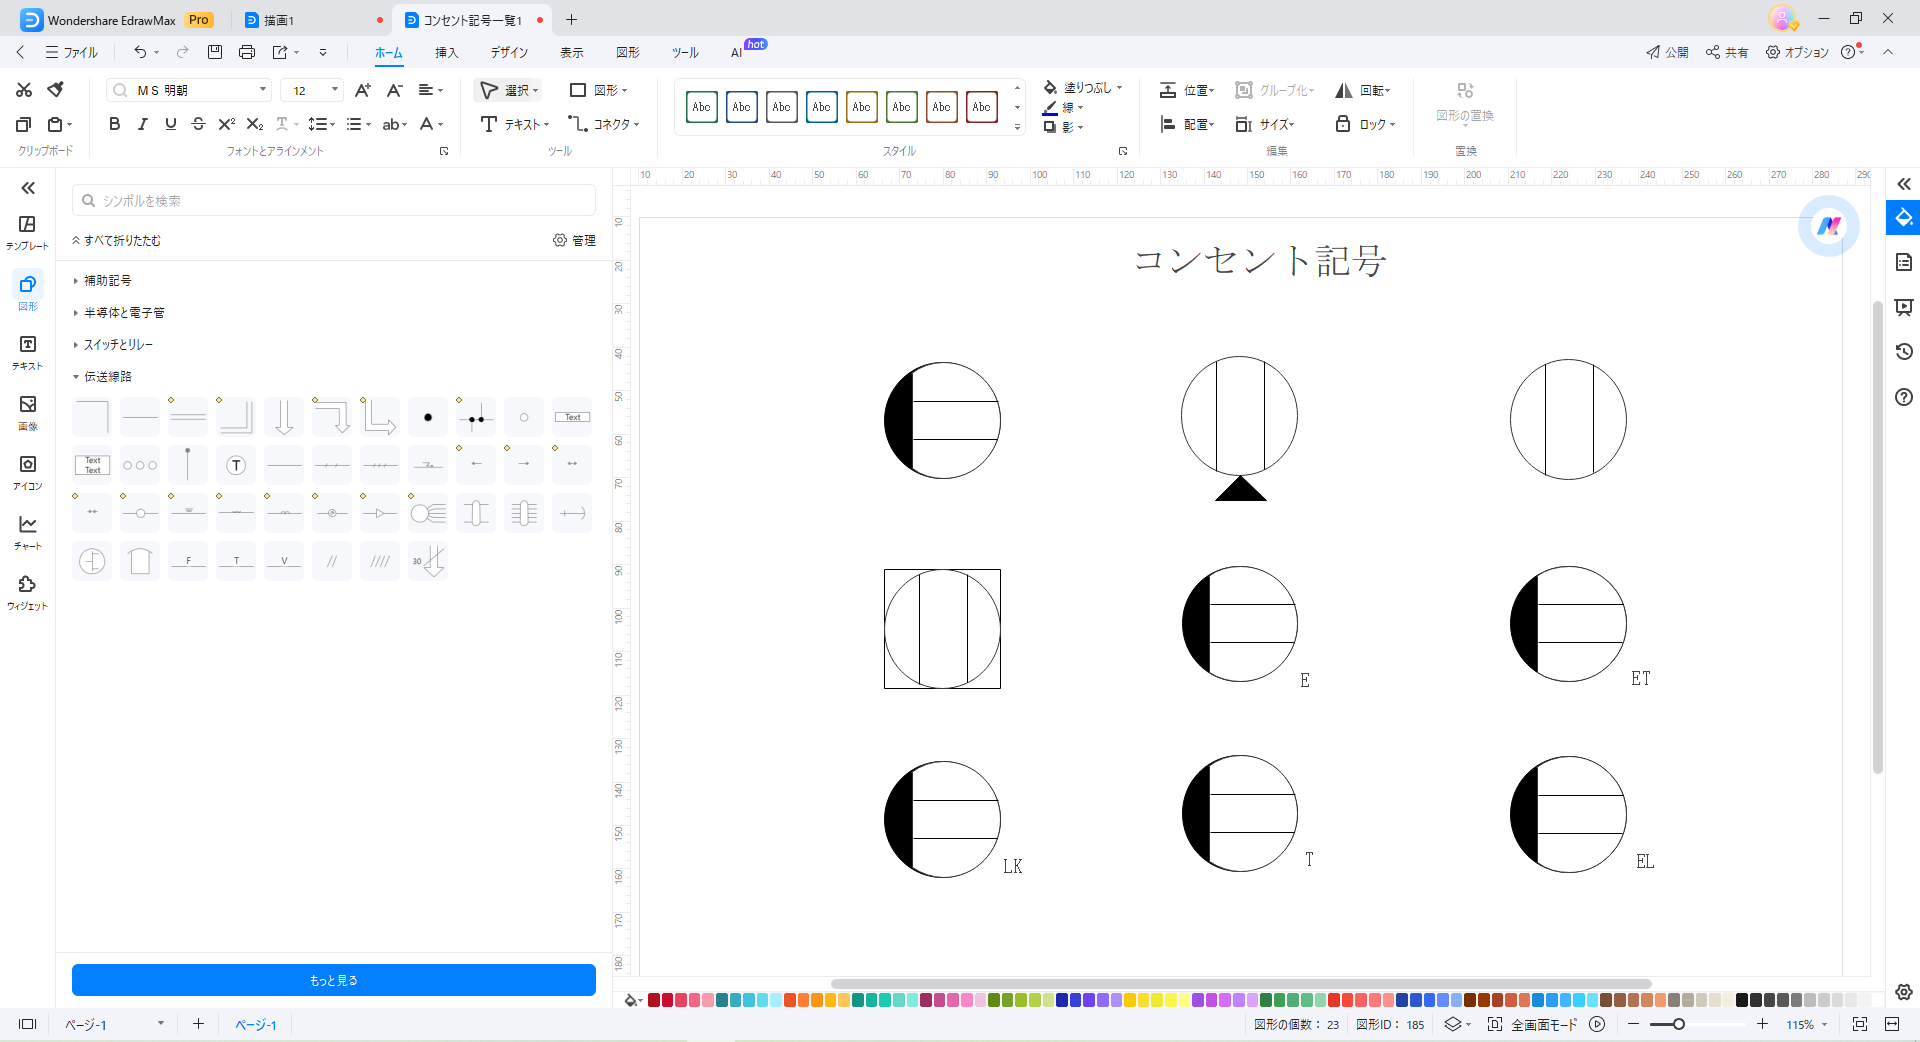Open the Template (テンプレート) sidebar panel

pos(27,231)
